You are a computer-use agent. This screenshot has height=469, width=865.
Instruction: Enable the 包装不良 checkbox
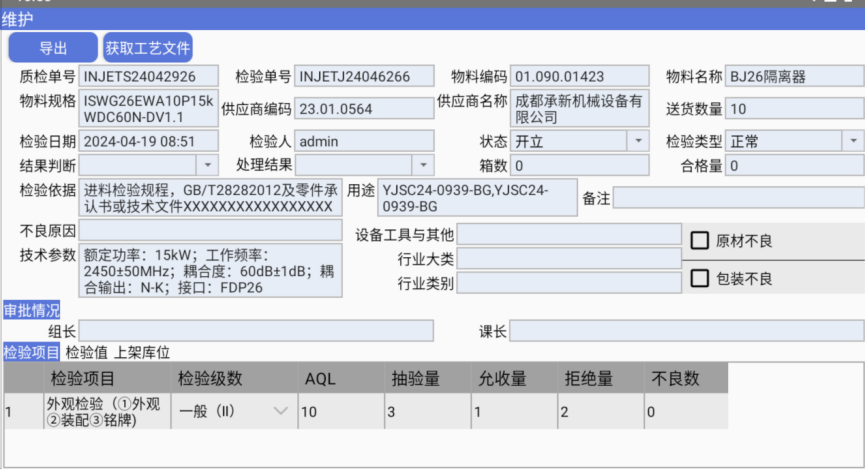click(699, 278)
